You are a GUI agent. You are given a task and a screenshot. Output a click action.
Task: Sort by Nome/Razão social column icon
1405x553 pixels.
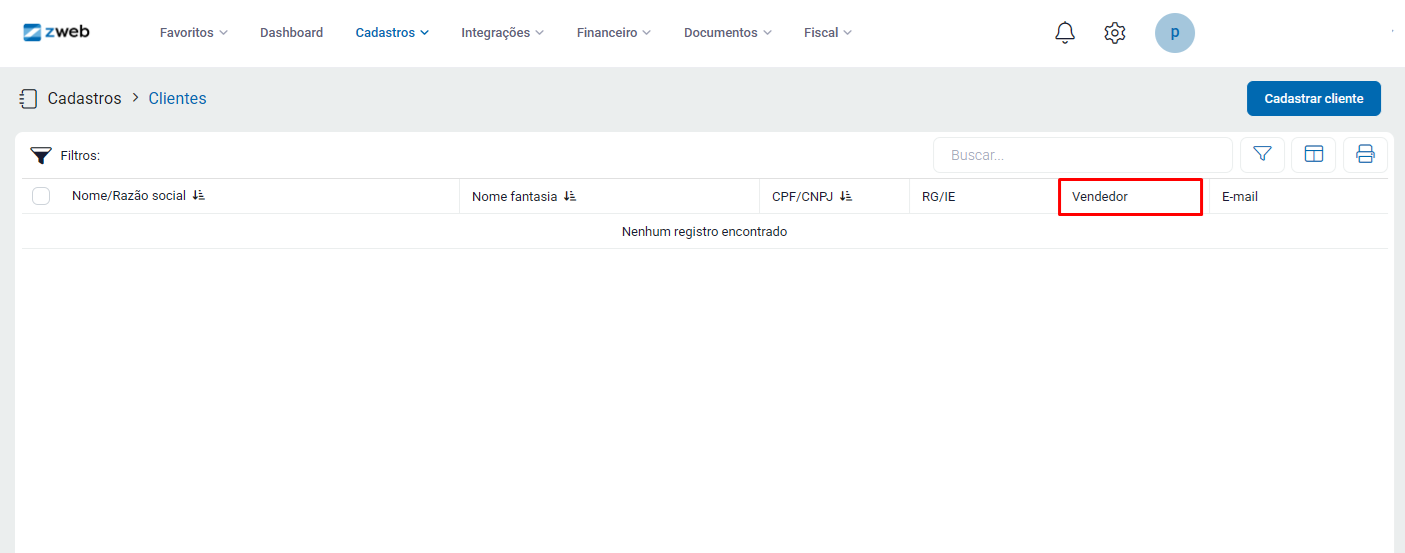(x=198, y=196)
